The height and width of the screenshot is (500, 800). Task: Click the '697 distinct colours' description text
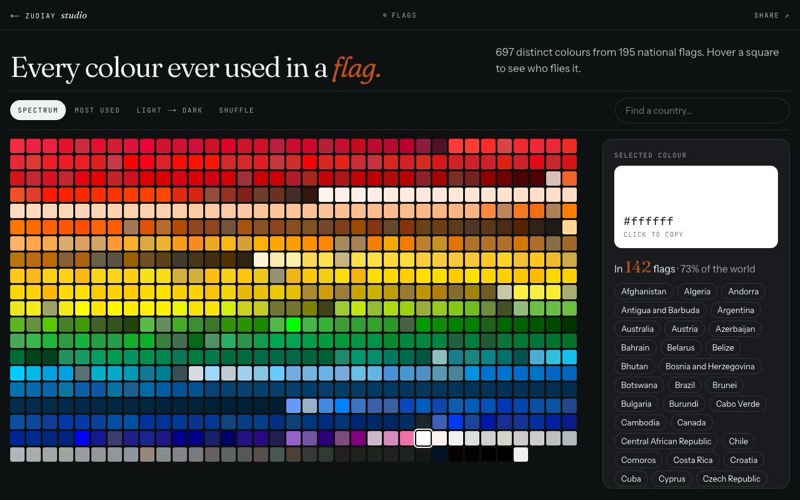pyautogui.click(x=637, y=60)
